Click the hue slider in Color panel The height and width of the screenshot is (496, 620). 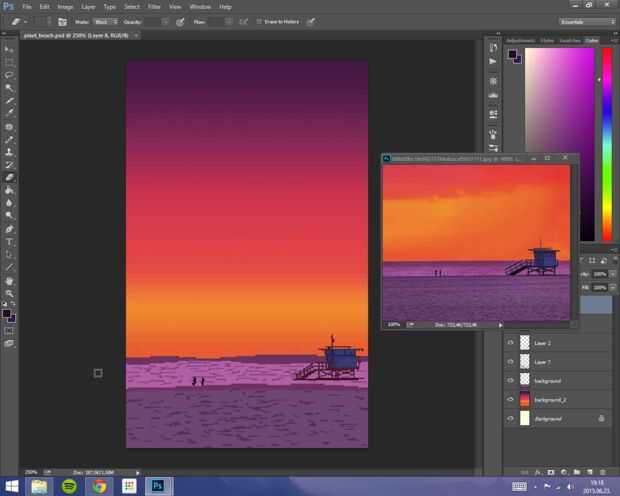pyautogui.click(x=607, y=144)
